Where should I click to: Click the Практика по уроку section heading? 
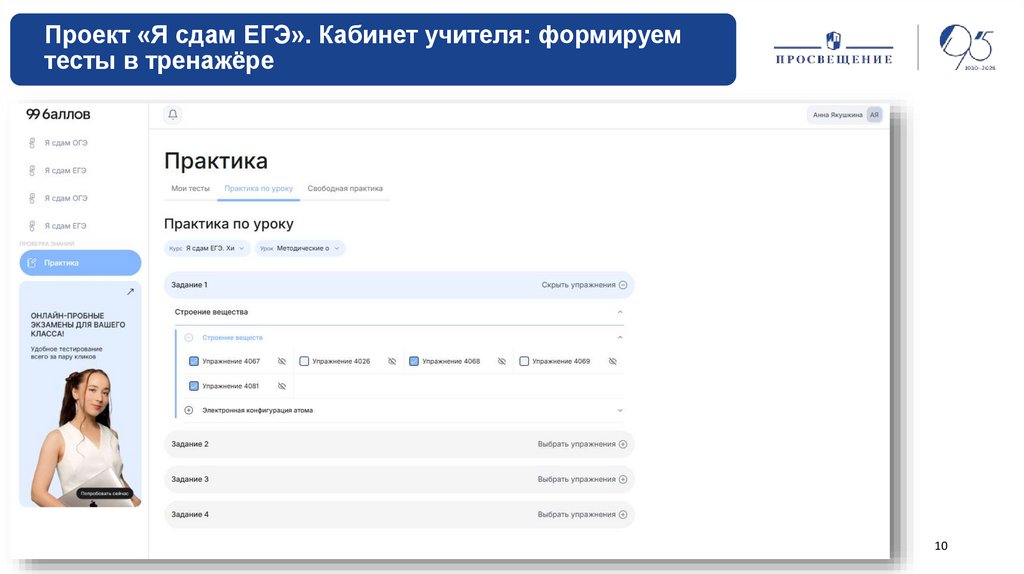(229, 224)
